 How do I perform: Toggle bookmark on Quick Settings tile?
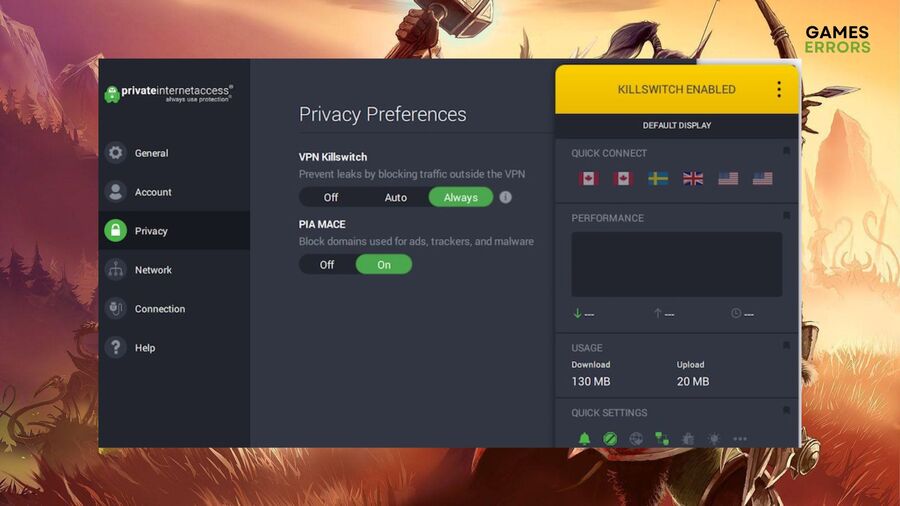786,410
